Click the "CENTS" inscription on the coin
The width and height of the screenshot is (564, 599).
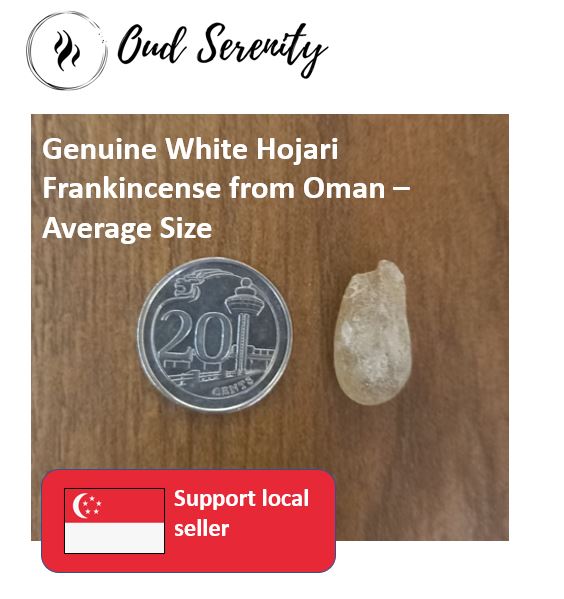tap(232, 385)
